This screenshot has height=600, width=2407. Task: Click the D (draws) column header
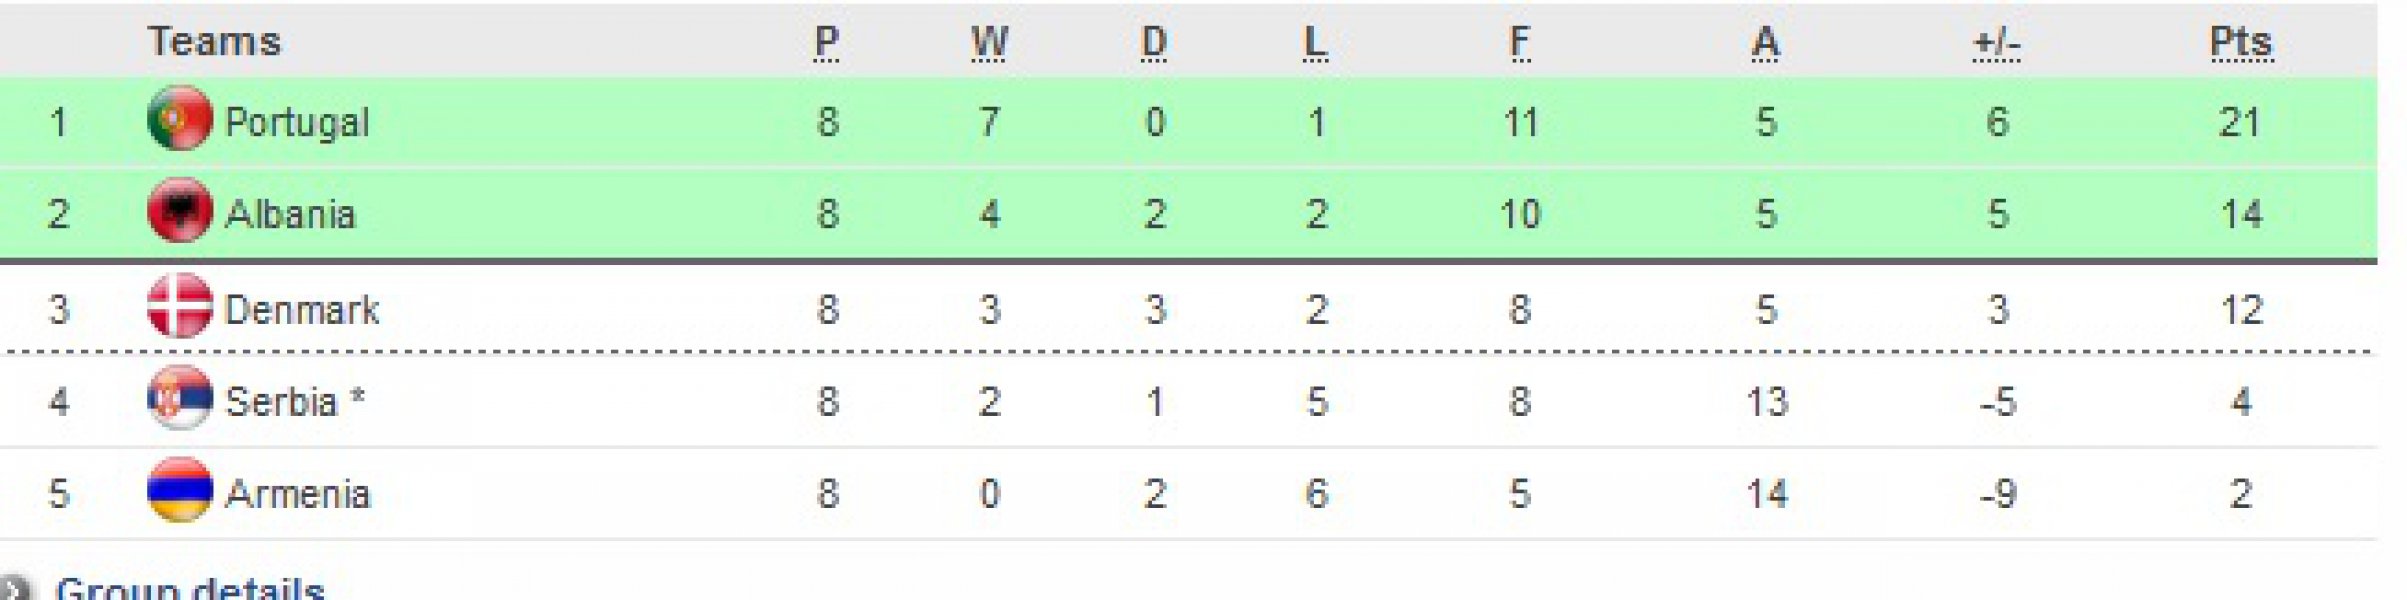[1154, 43]
